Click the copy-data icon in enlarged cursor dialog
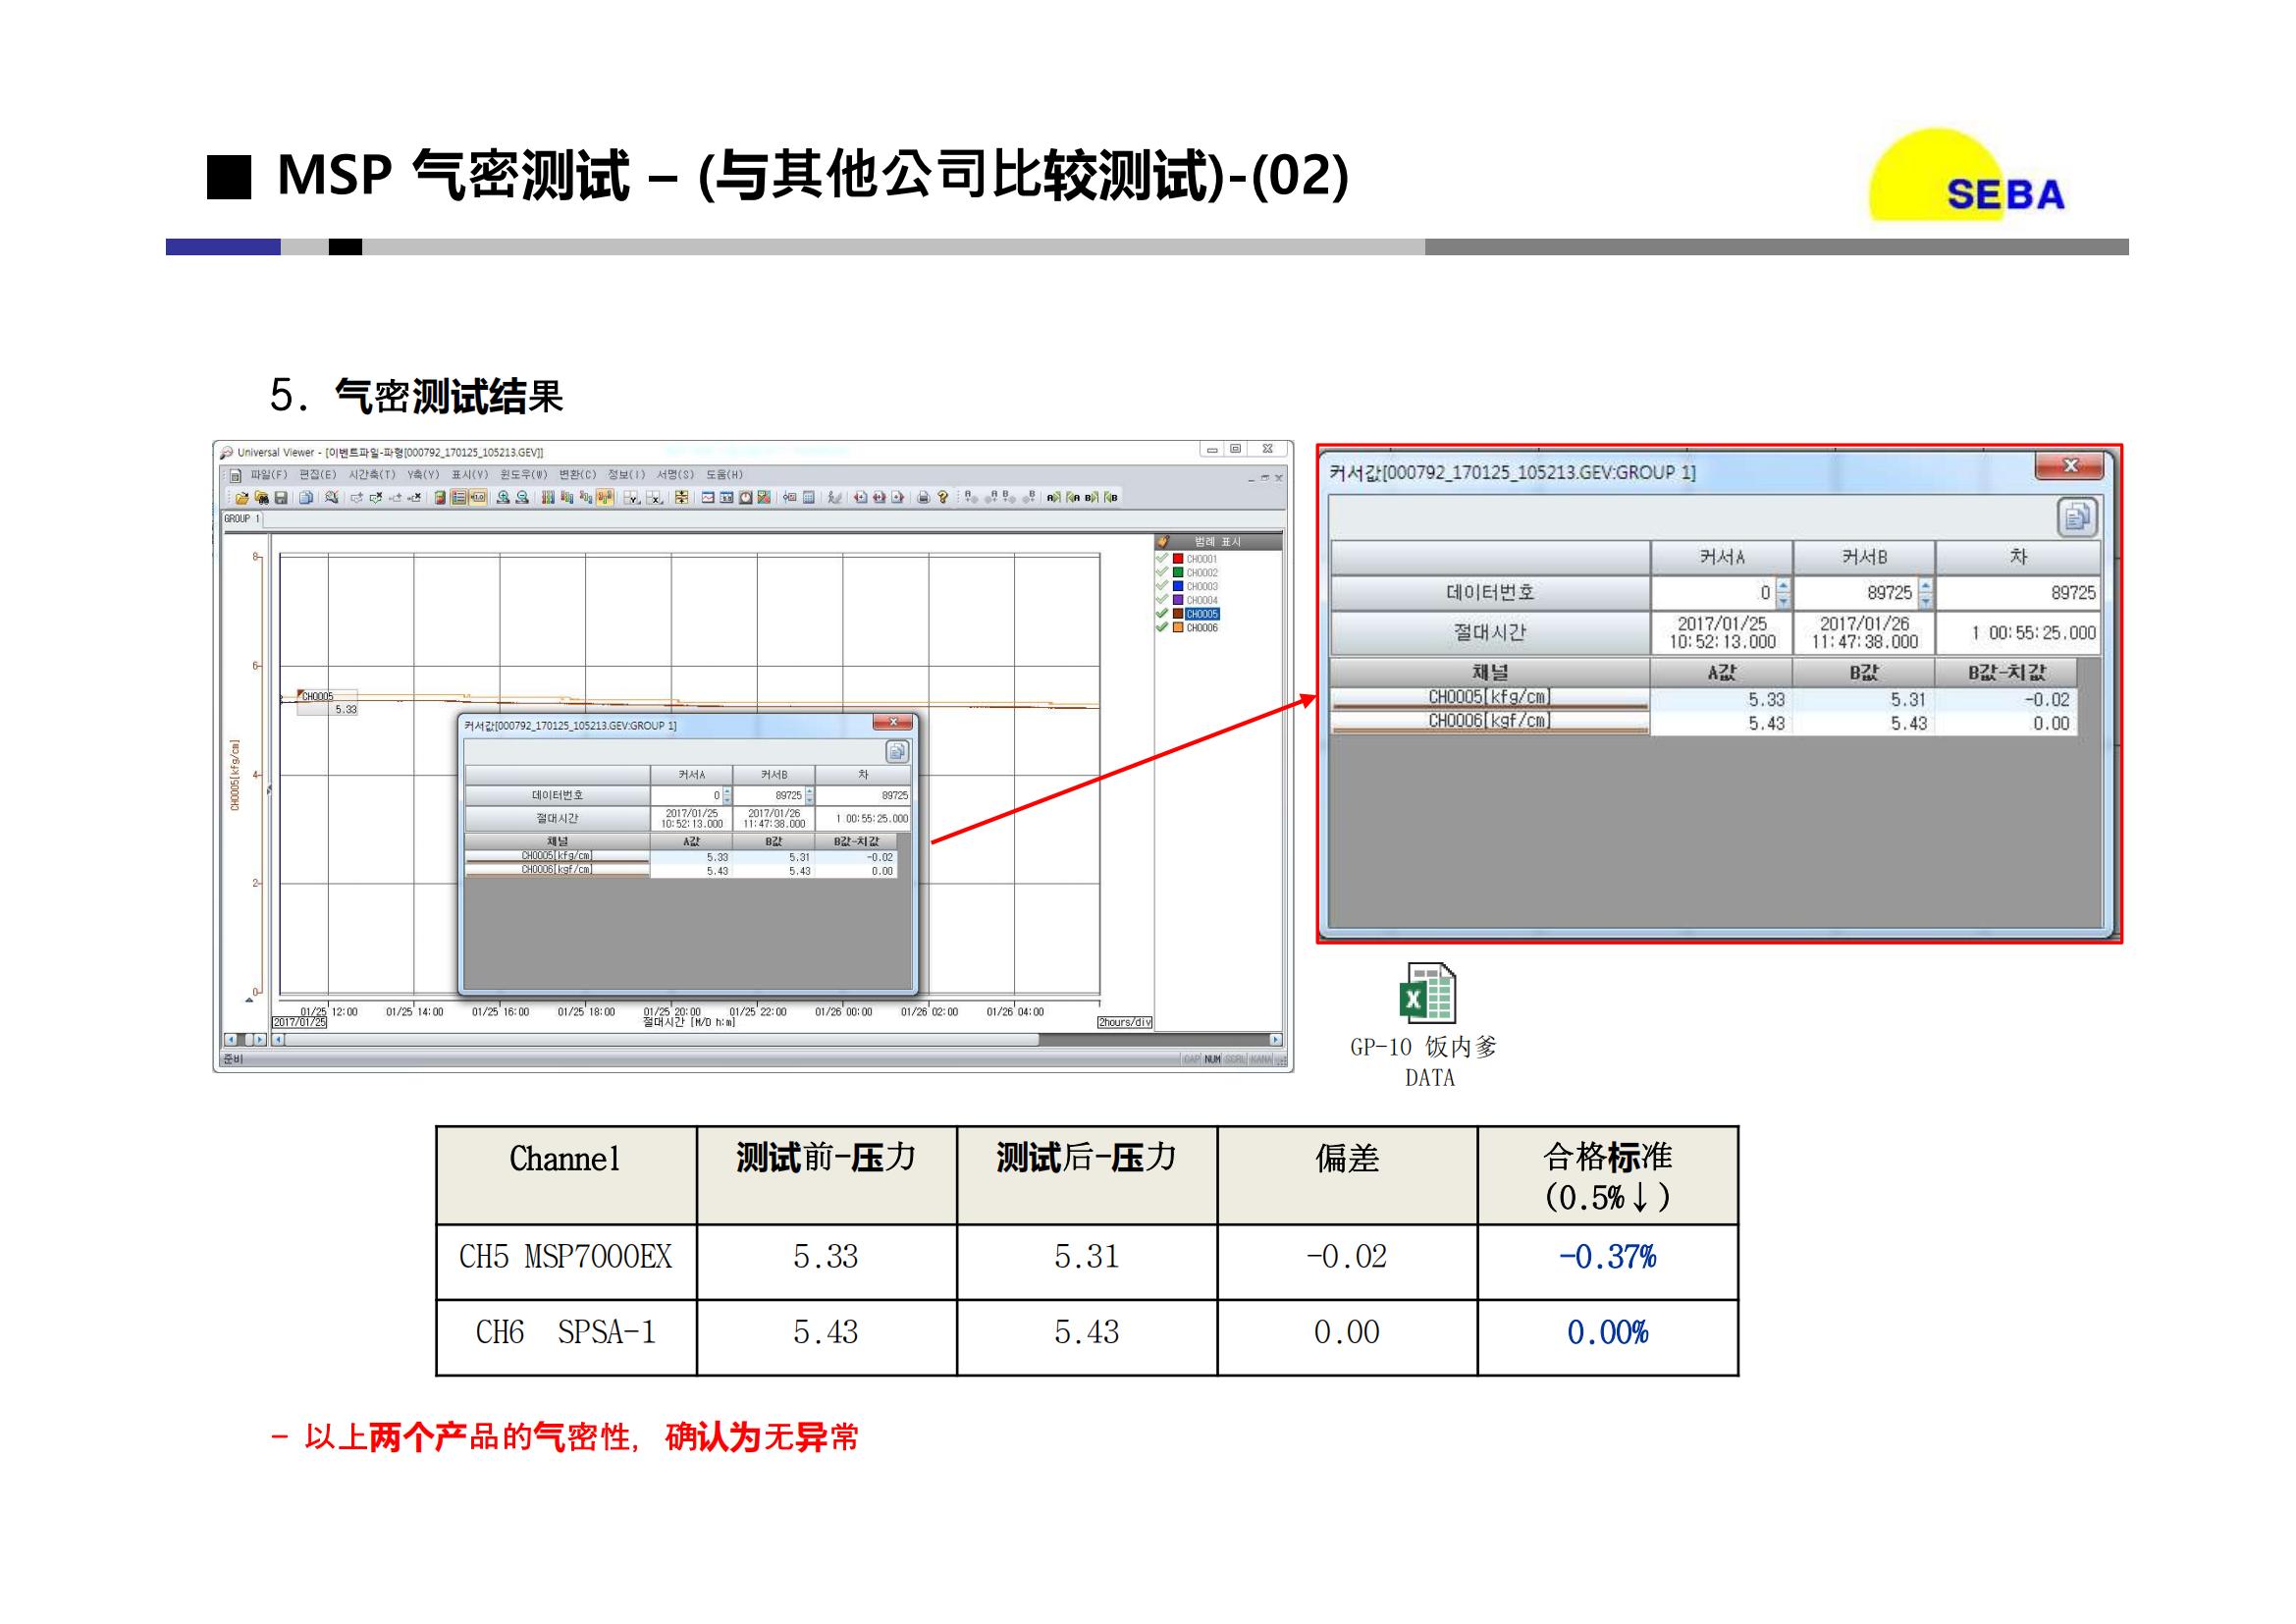This screenshot has height=1624, width=2296. [x=2077, y=517]
